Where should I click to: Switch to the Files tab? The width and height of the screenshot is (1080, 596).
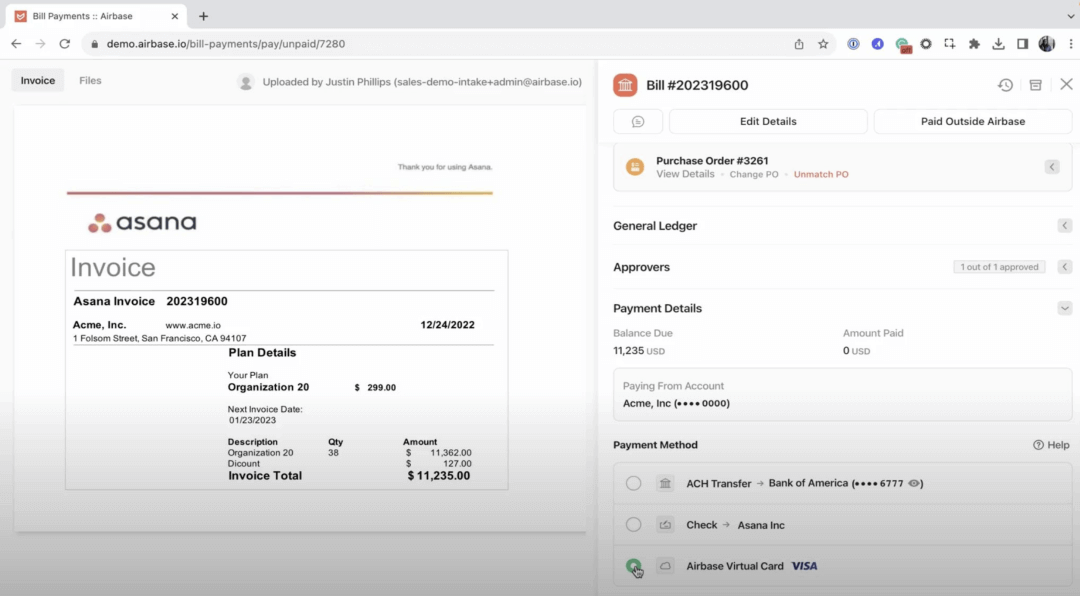coord(90,81)
